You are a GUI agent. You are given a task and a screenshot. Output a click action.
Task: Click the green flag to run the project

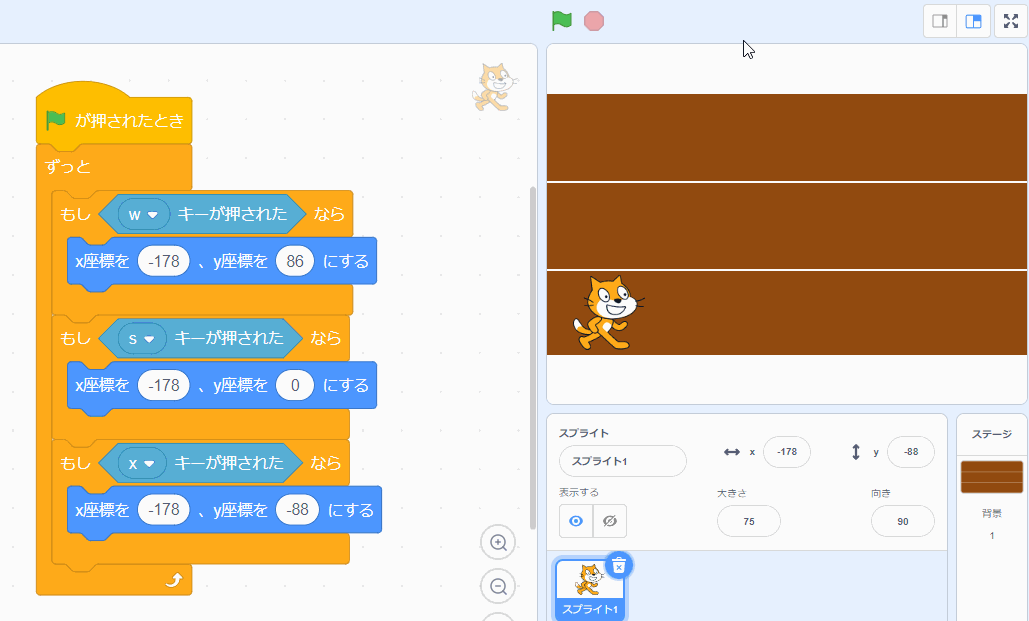coord(562,21)
